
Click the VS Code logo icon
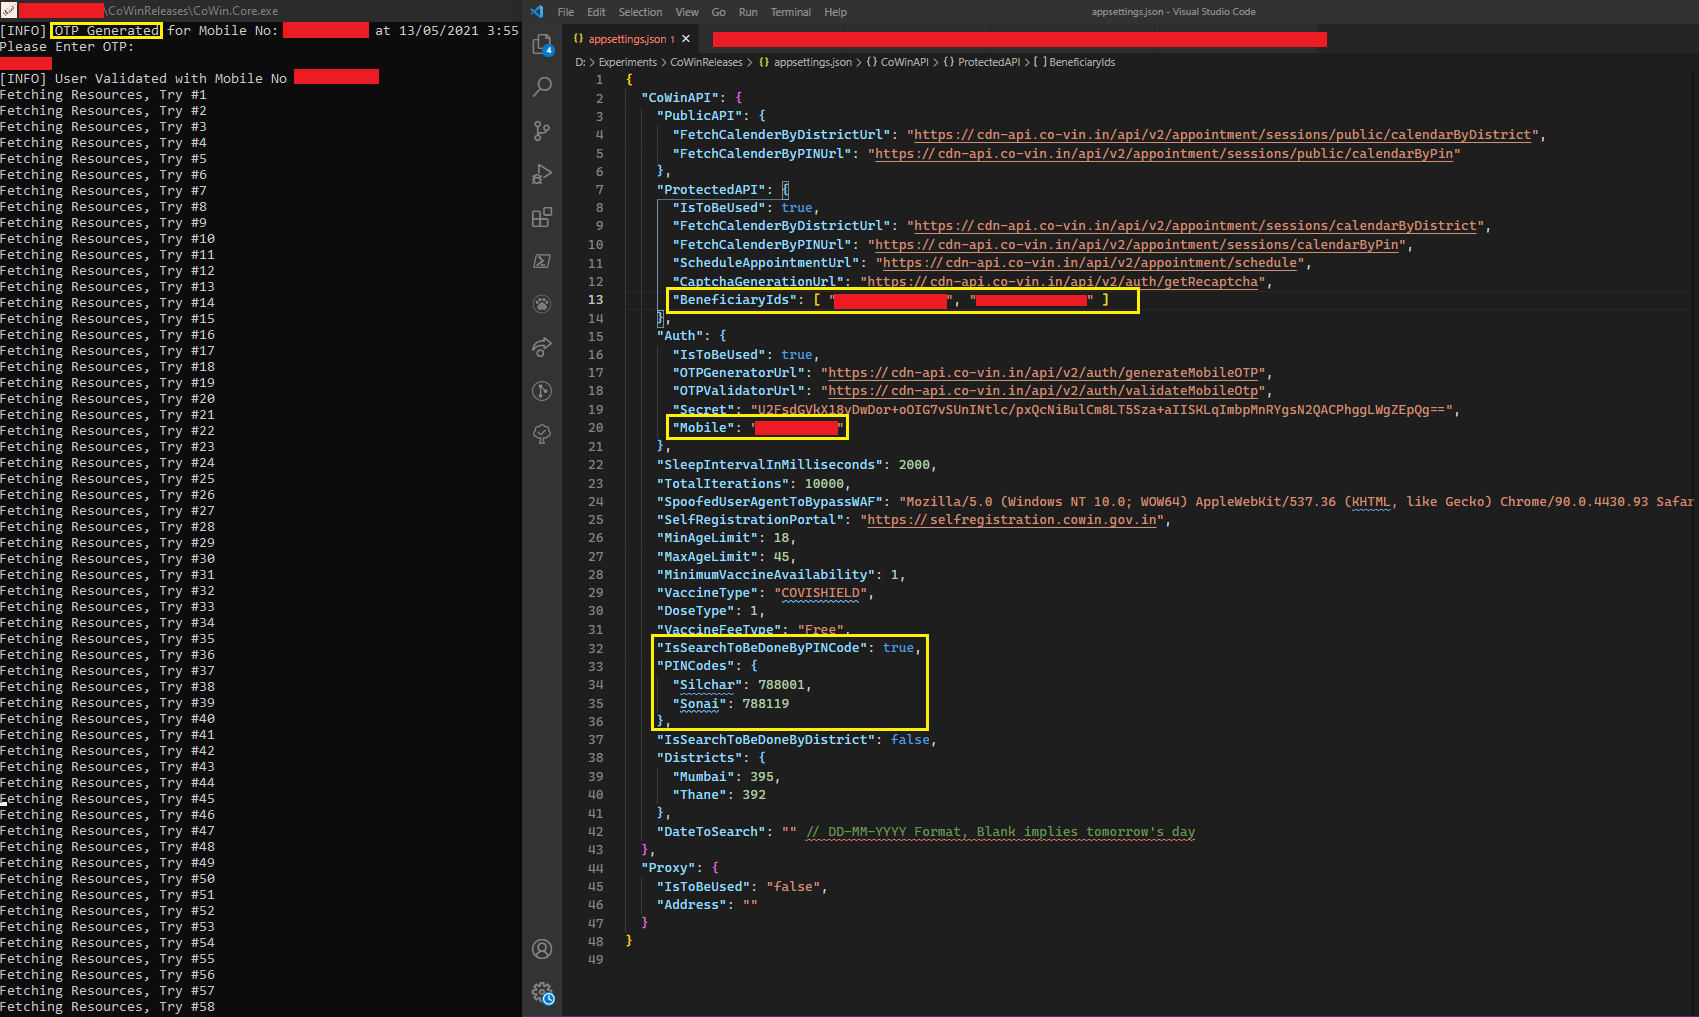[x=537, y=12]
